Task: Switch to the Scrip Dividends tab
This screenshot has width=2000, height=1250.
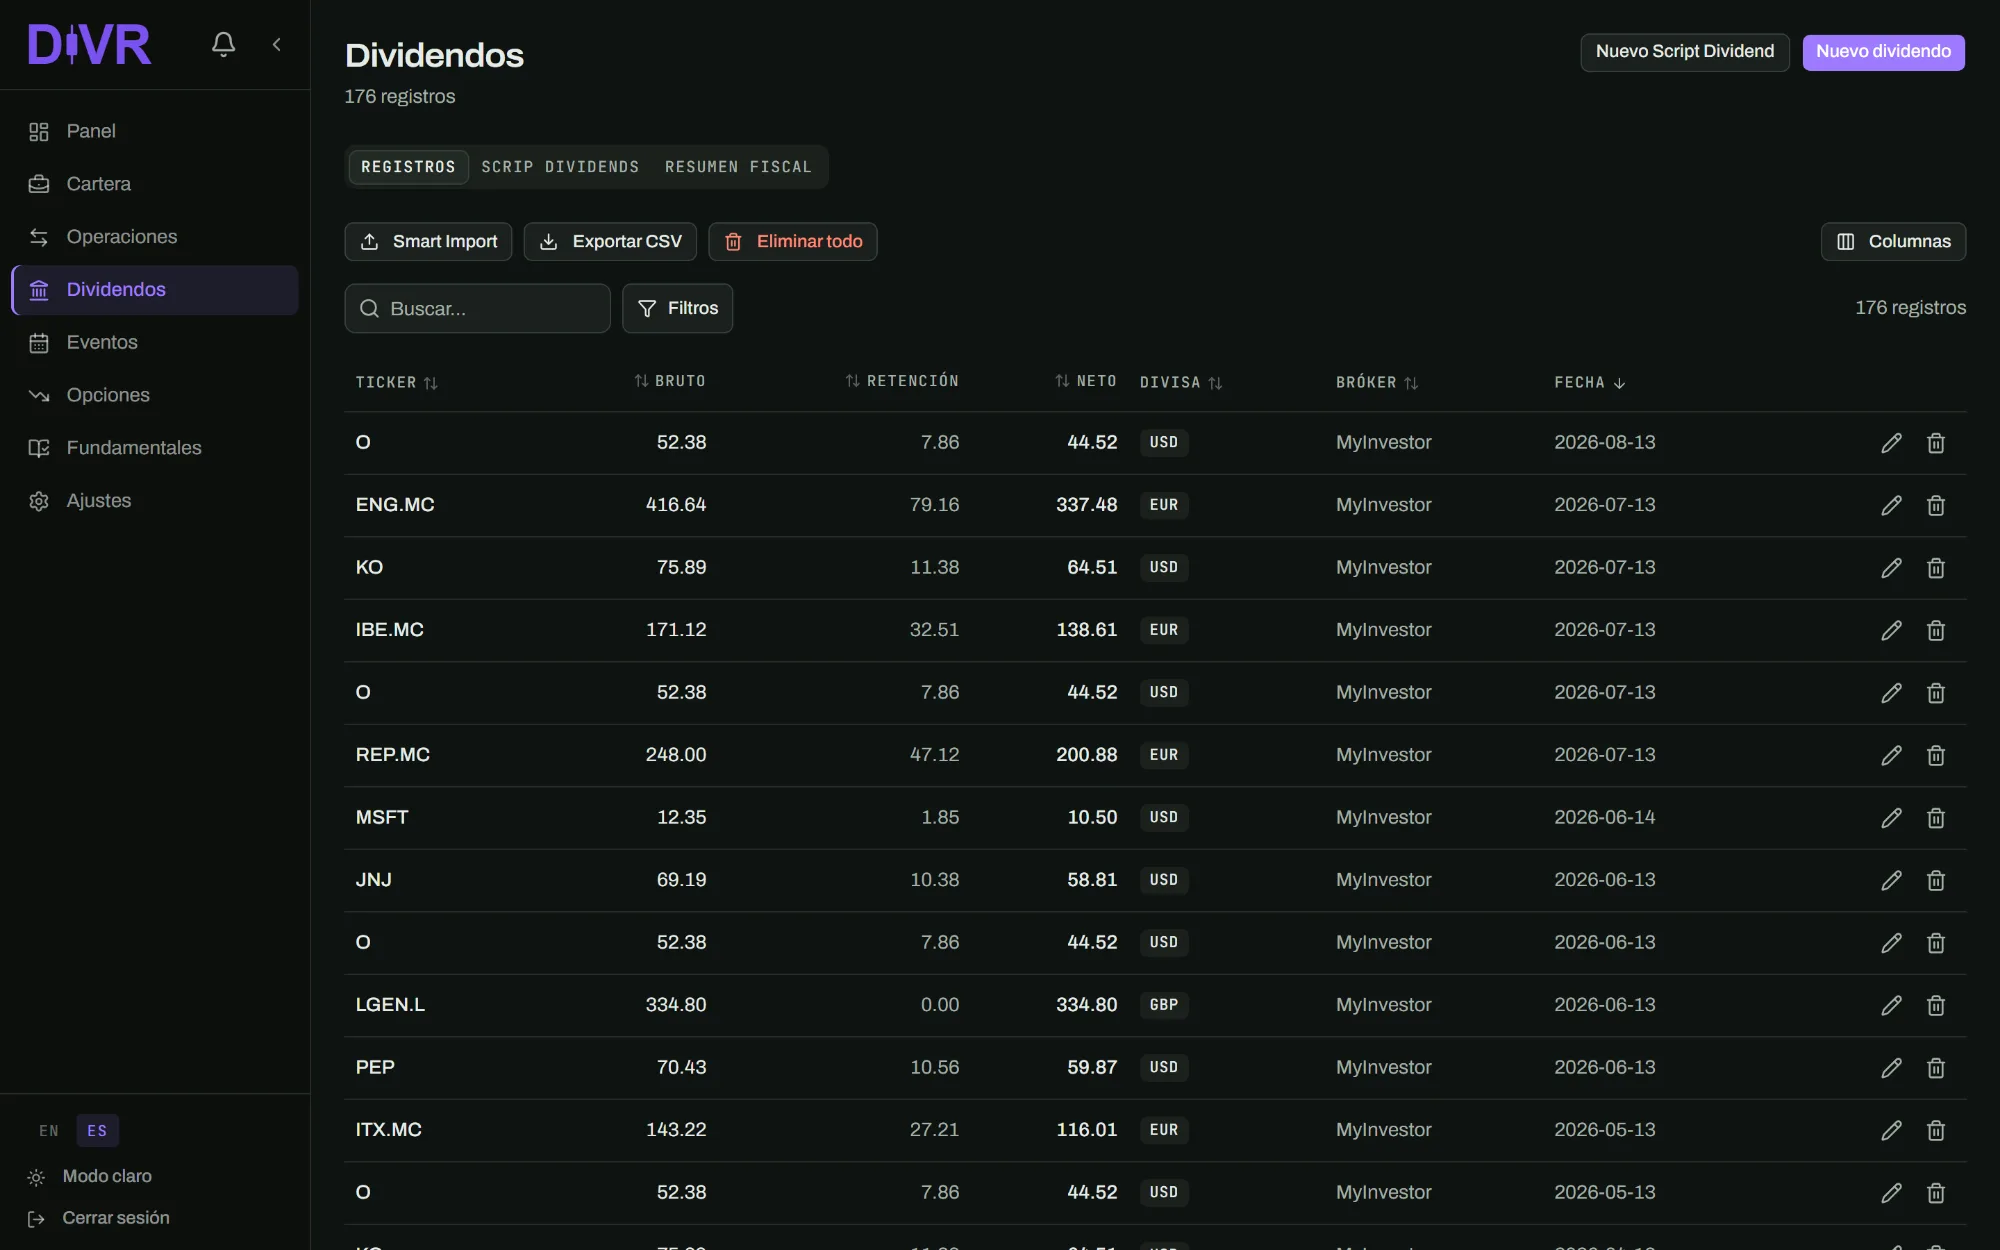Action: [x=560, y=167]
